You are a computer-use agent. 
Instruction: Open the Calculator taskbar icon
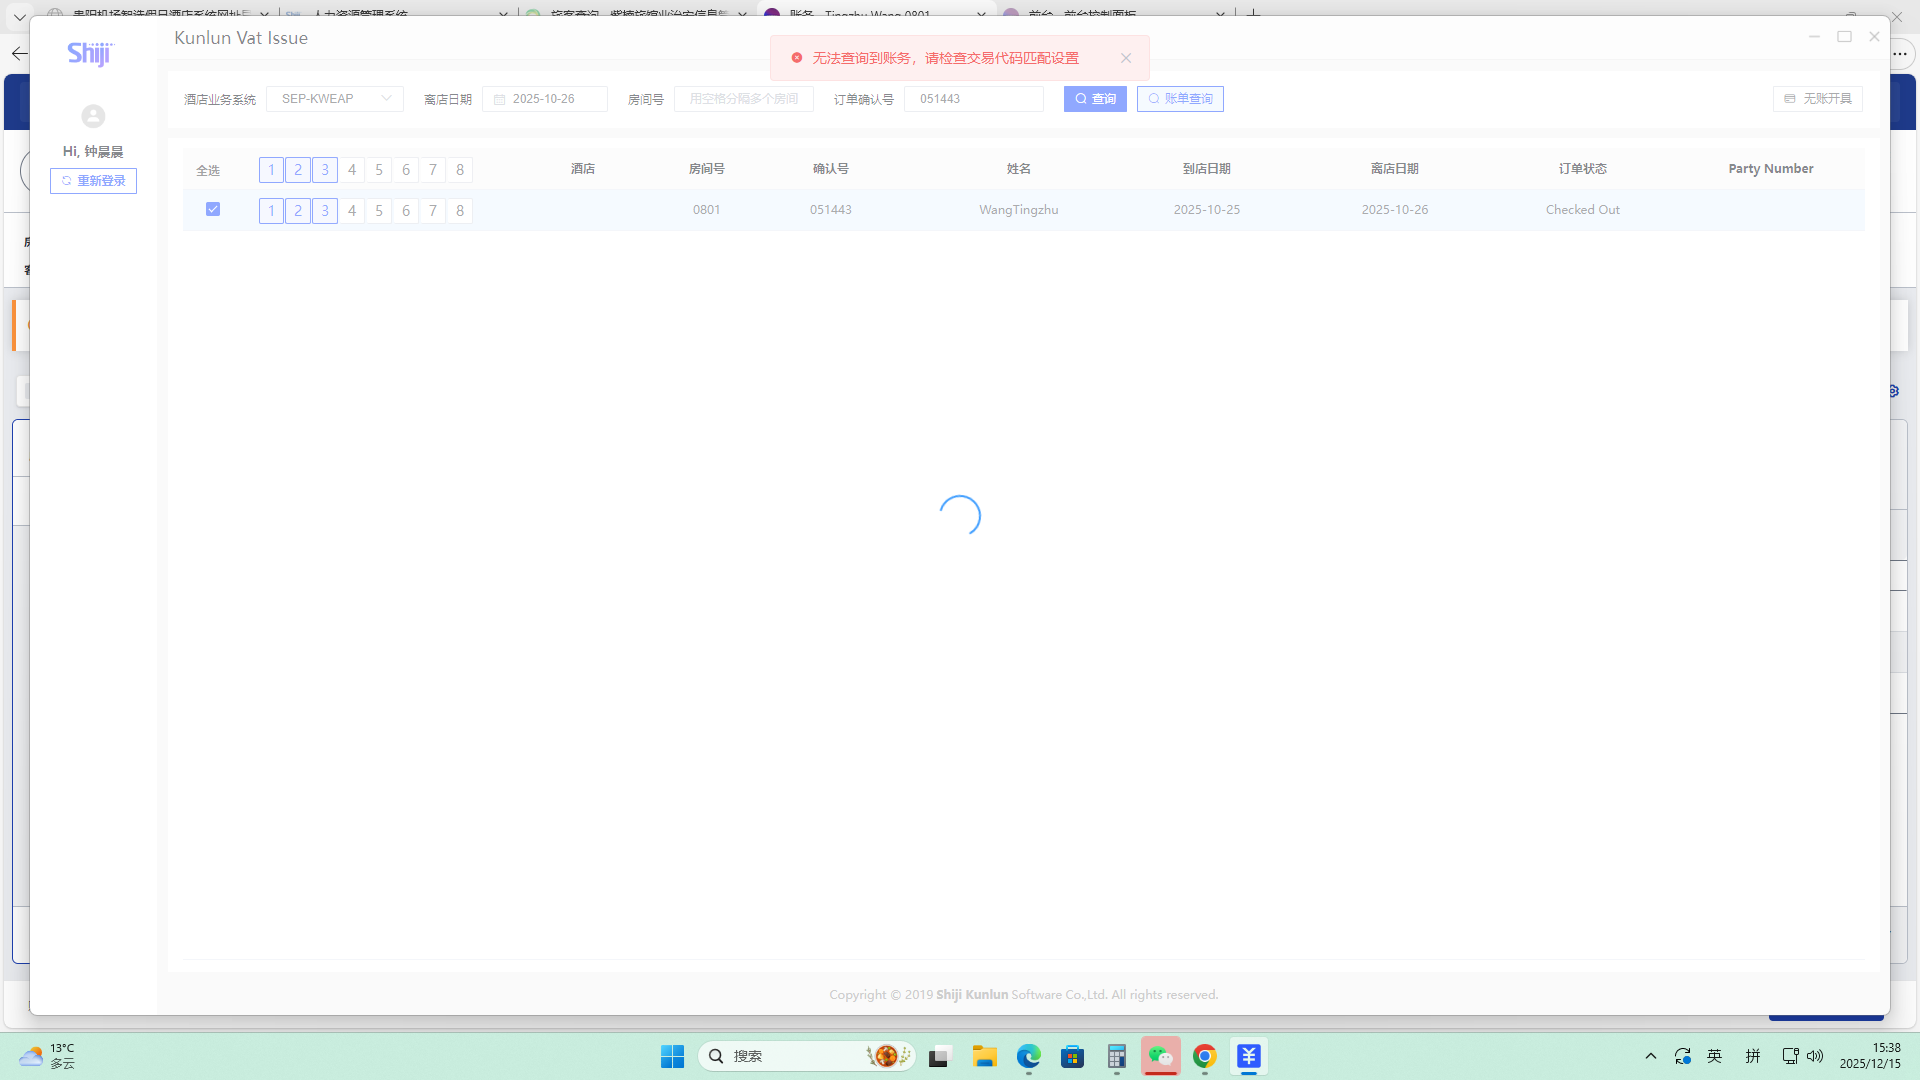[x=1116, y=1056]
